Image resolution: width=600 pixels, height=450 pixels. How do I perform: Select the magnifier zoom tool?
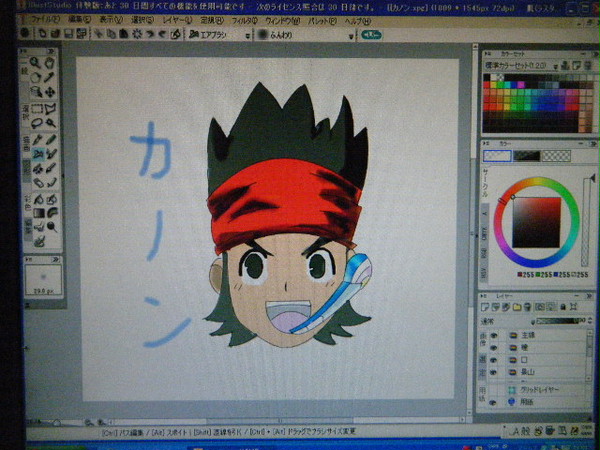[x=35, y=62]
